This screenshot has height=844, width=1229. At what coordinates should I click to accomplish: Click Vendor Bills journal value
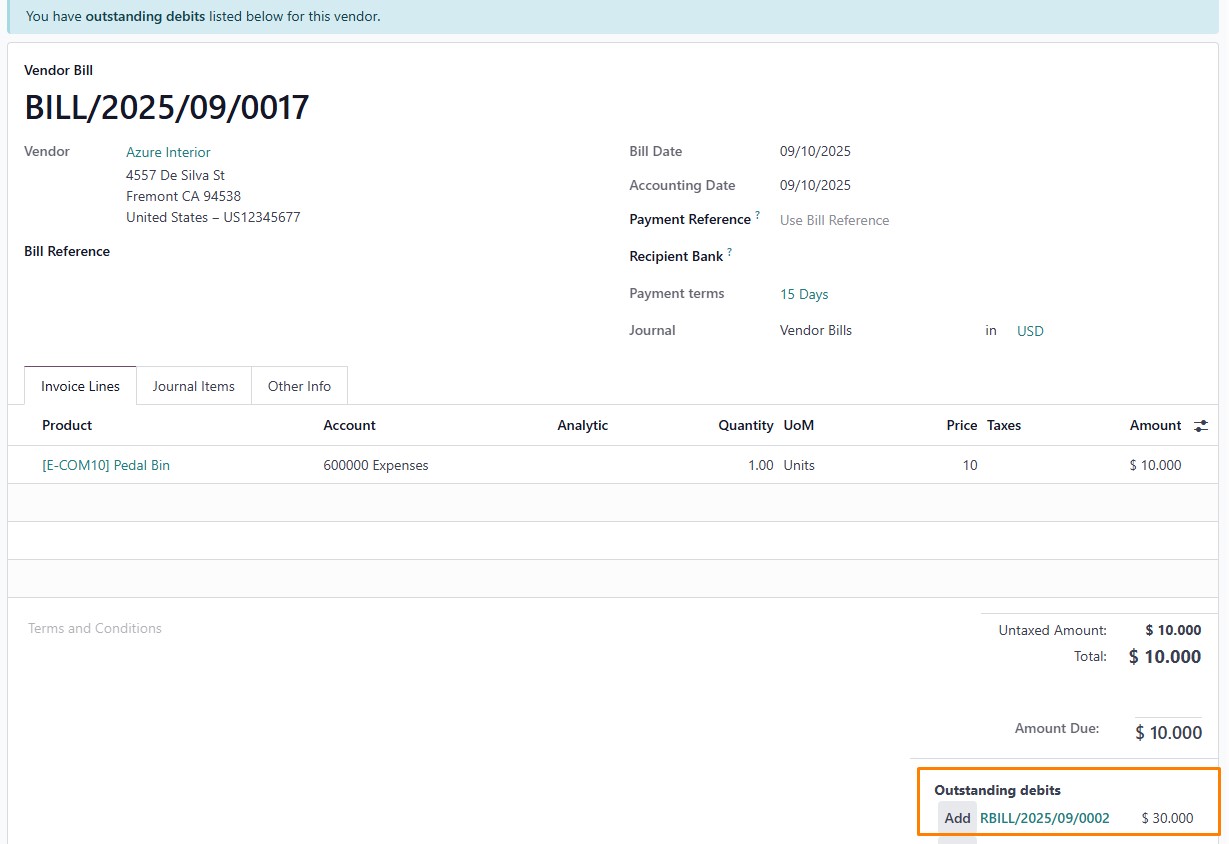tap(816, 330)
